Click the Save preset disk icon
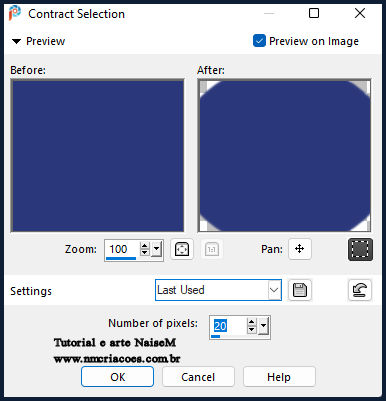The image size is (386, 401). 300,290
